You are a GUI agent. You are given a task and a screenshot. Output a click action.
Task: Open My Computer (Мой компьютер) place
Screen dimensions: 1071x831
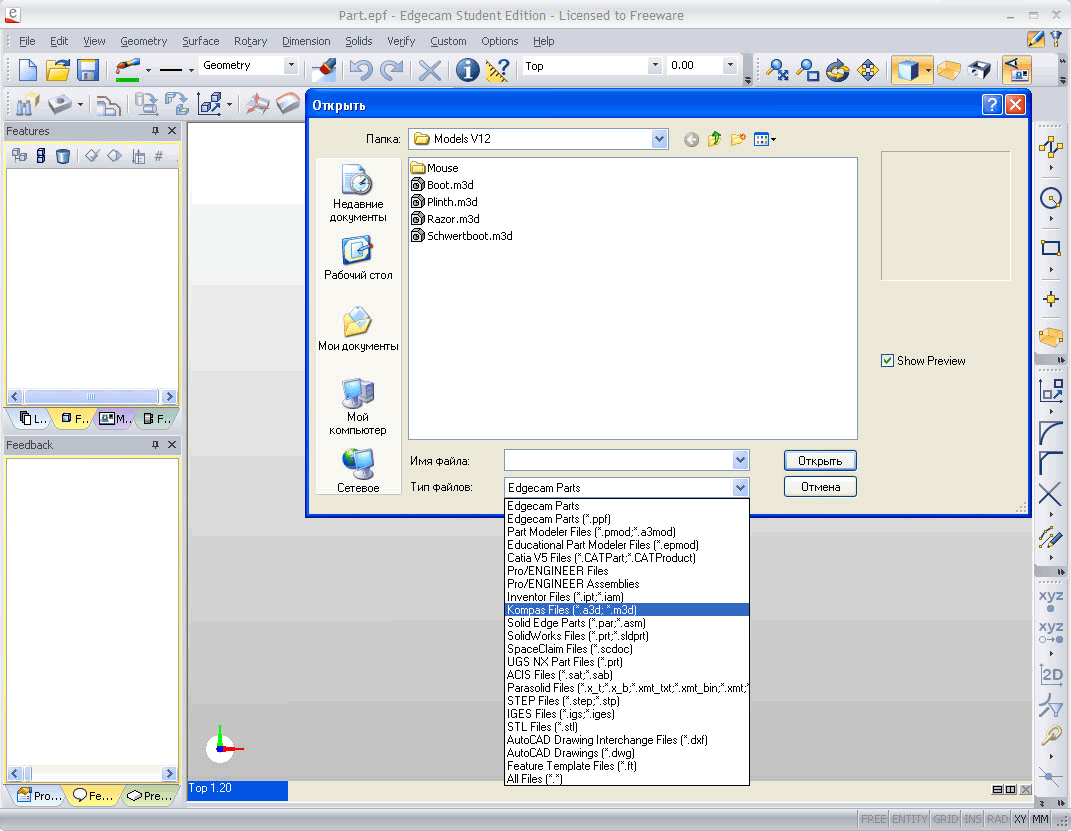pyautogui.click(x=358, y=407)
